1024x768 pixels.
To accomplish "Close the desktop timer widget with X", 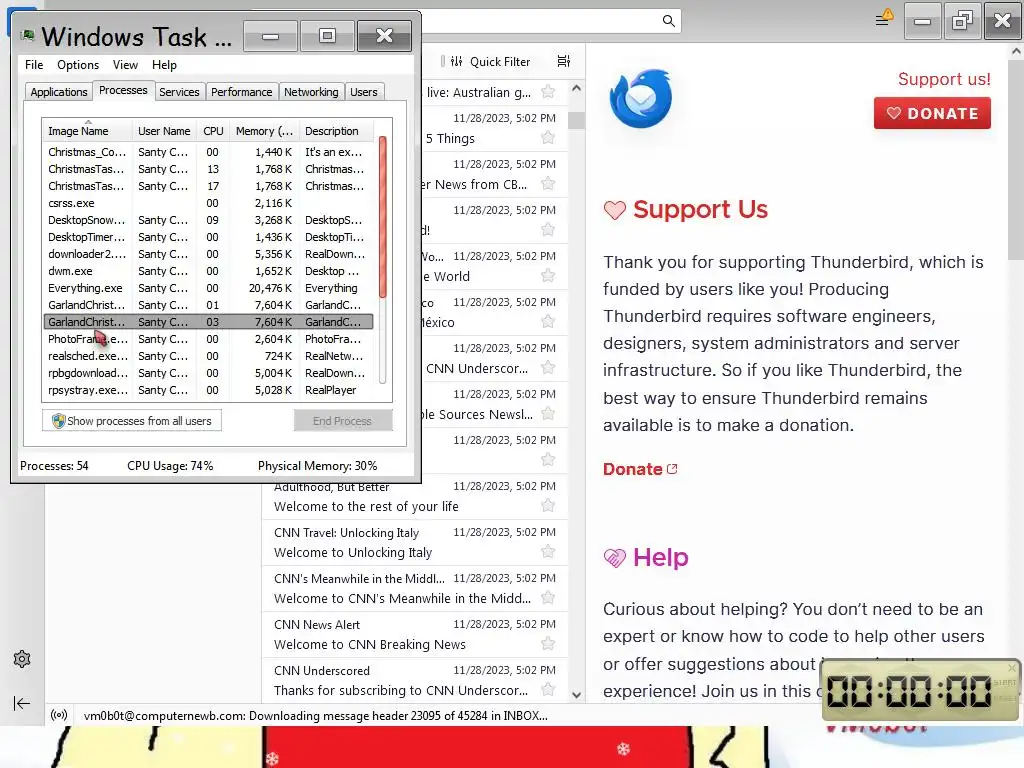I will coord(1012,667).
